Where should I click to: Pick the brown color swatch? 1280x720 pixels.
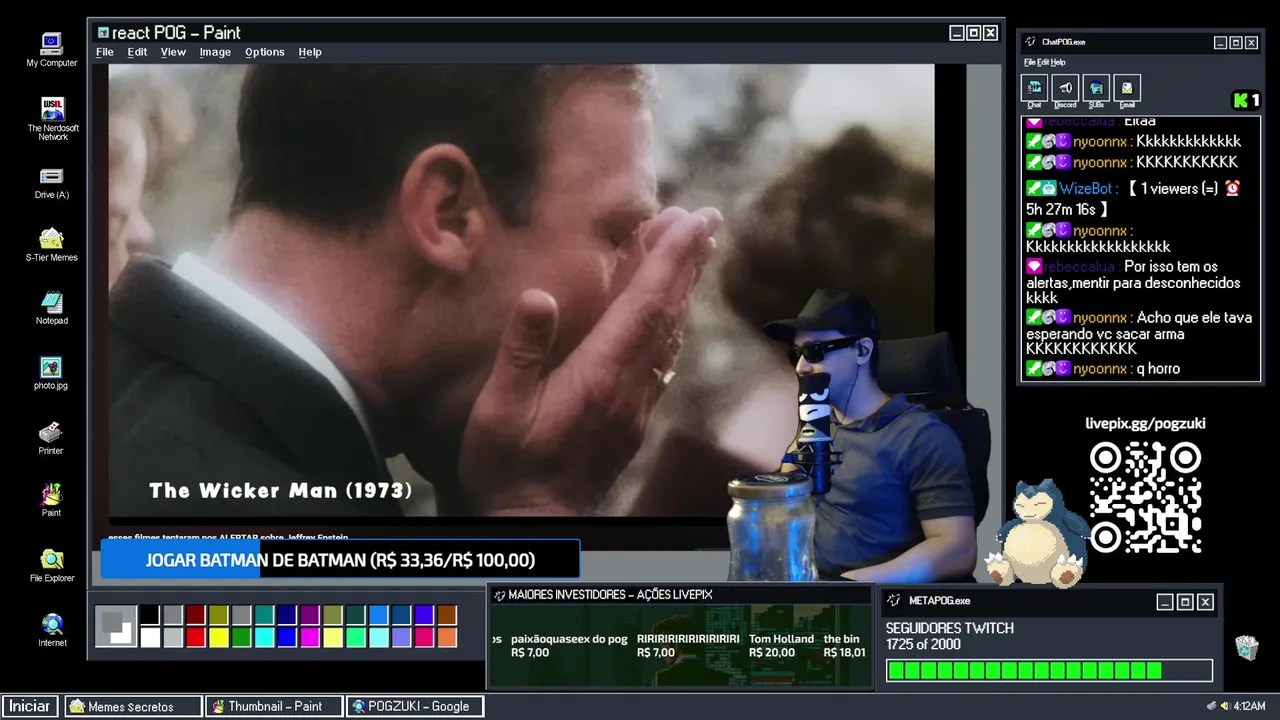[x=447, y=615]
